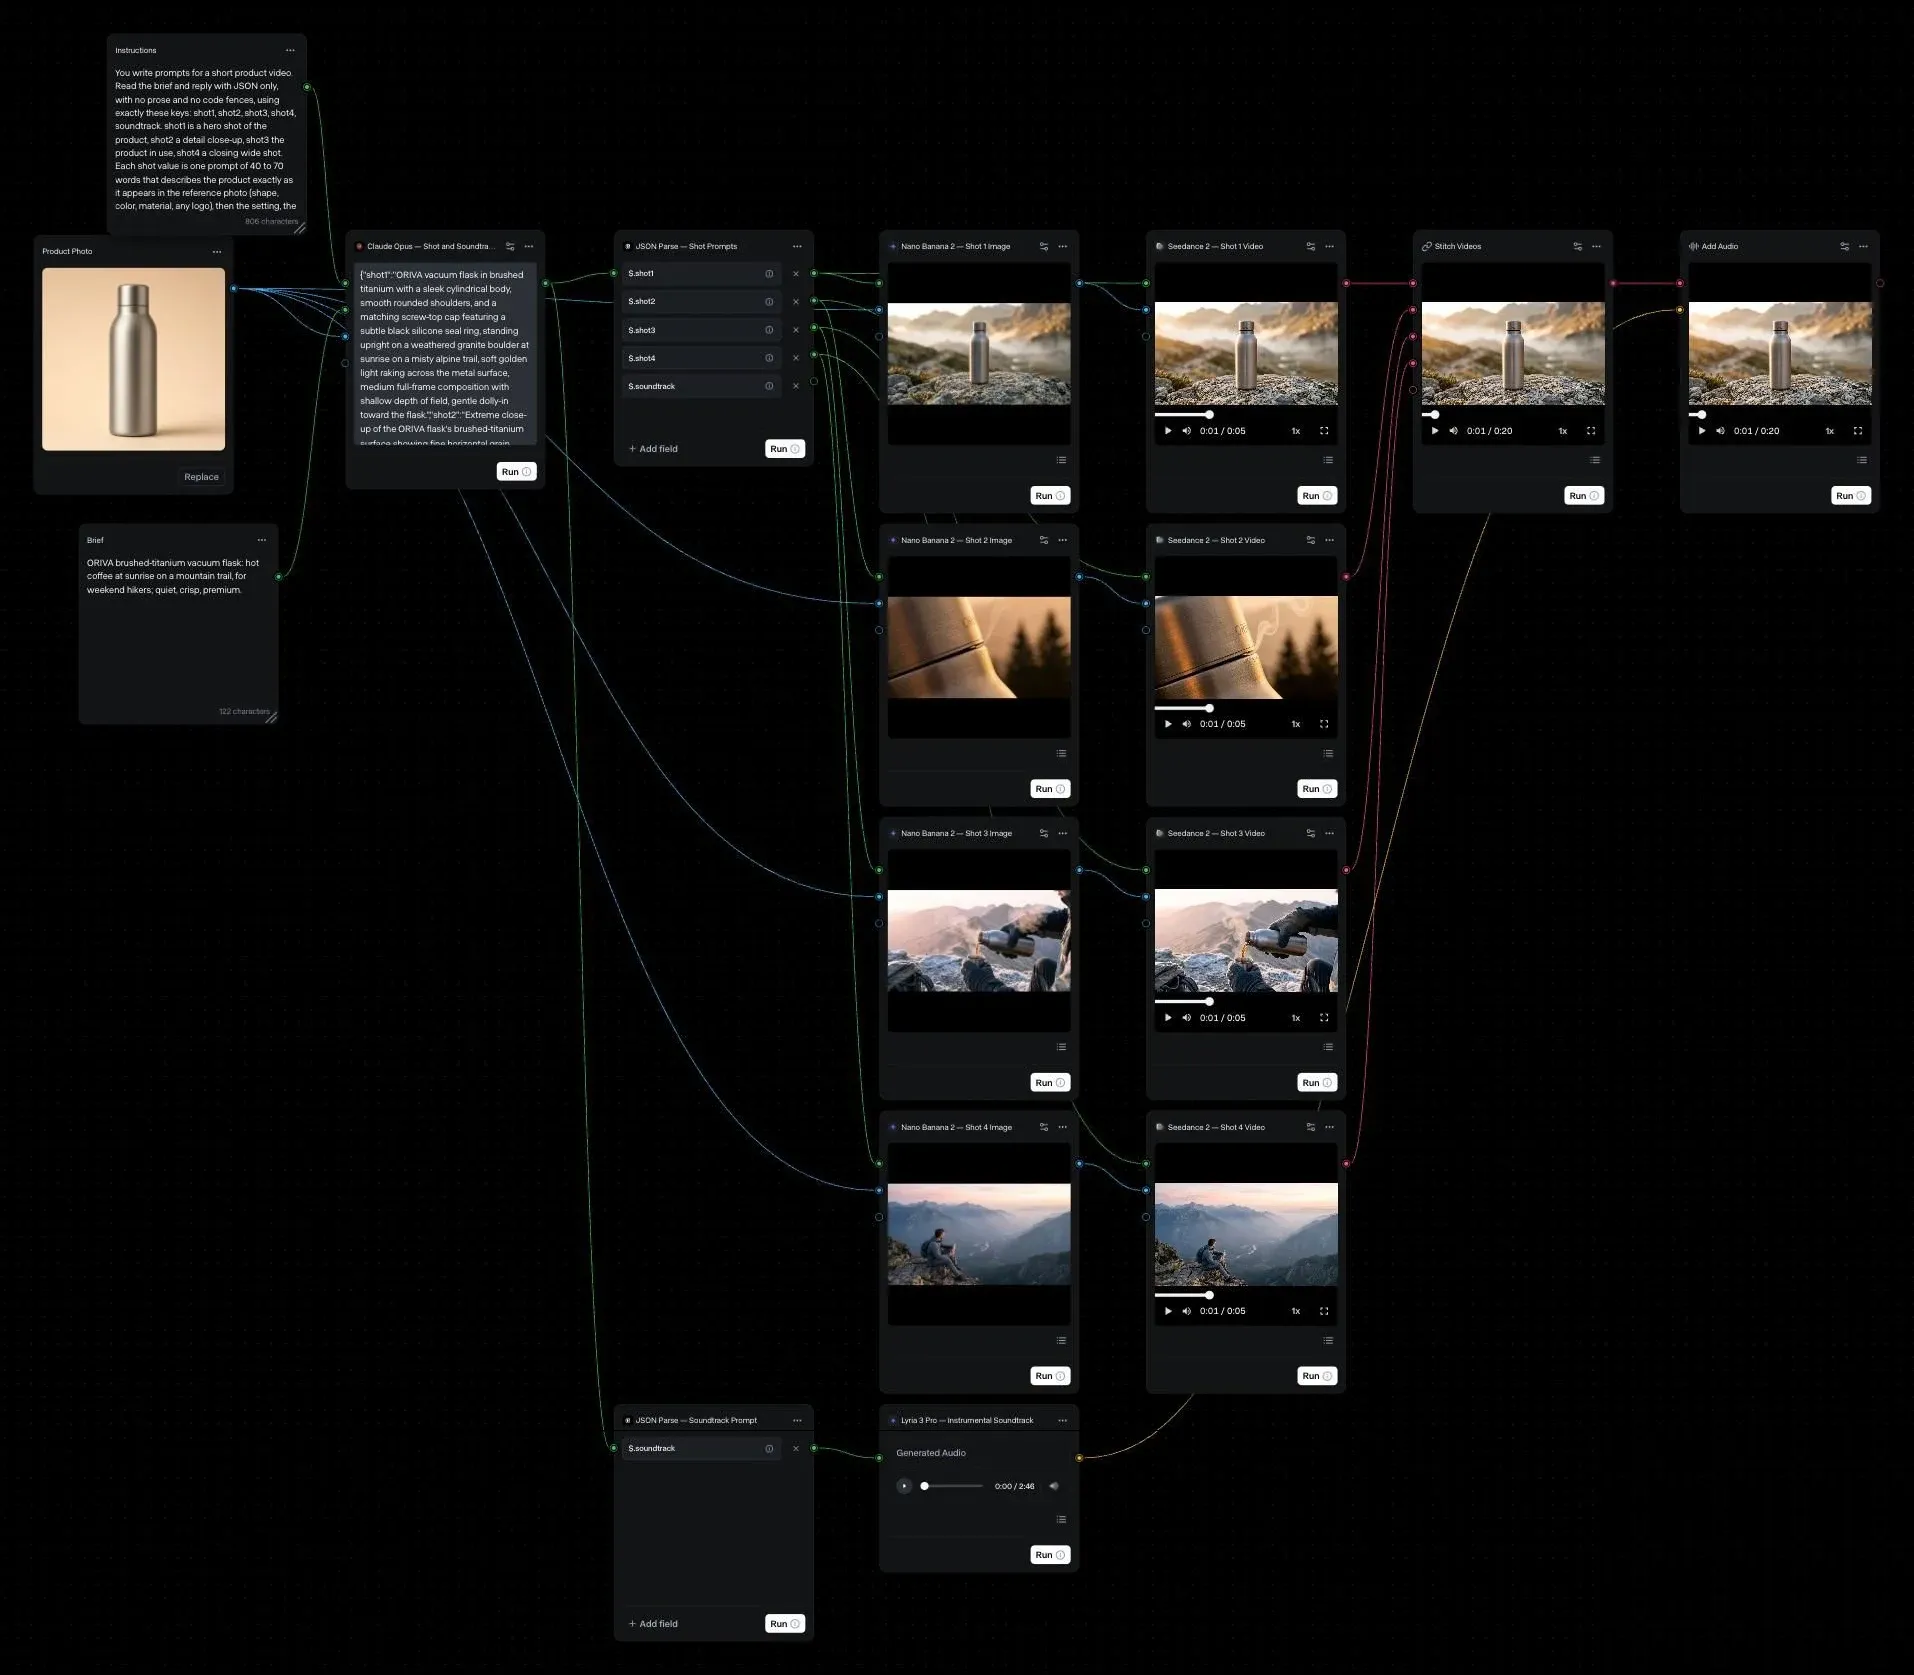The image size is (1914, 1675).
Task: Play the Shot 4 Video
Action: click(x=1168, y=1311)
